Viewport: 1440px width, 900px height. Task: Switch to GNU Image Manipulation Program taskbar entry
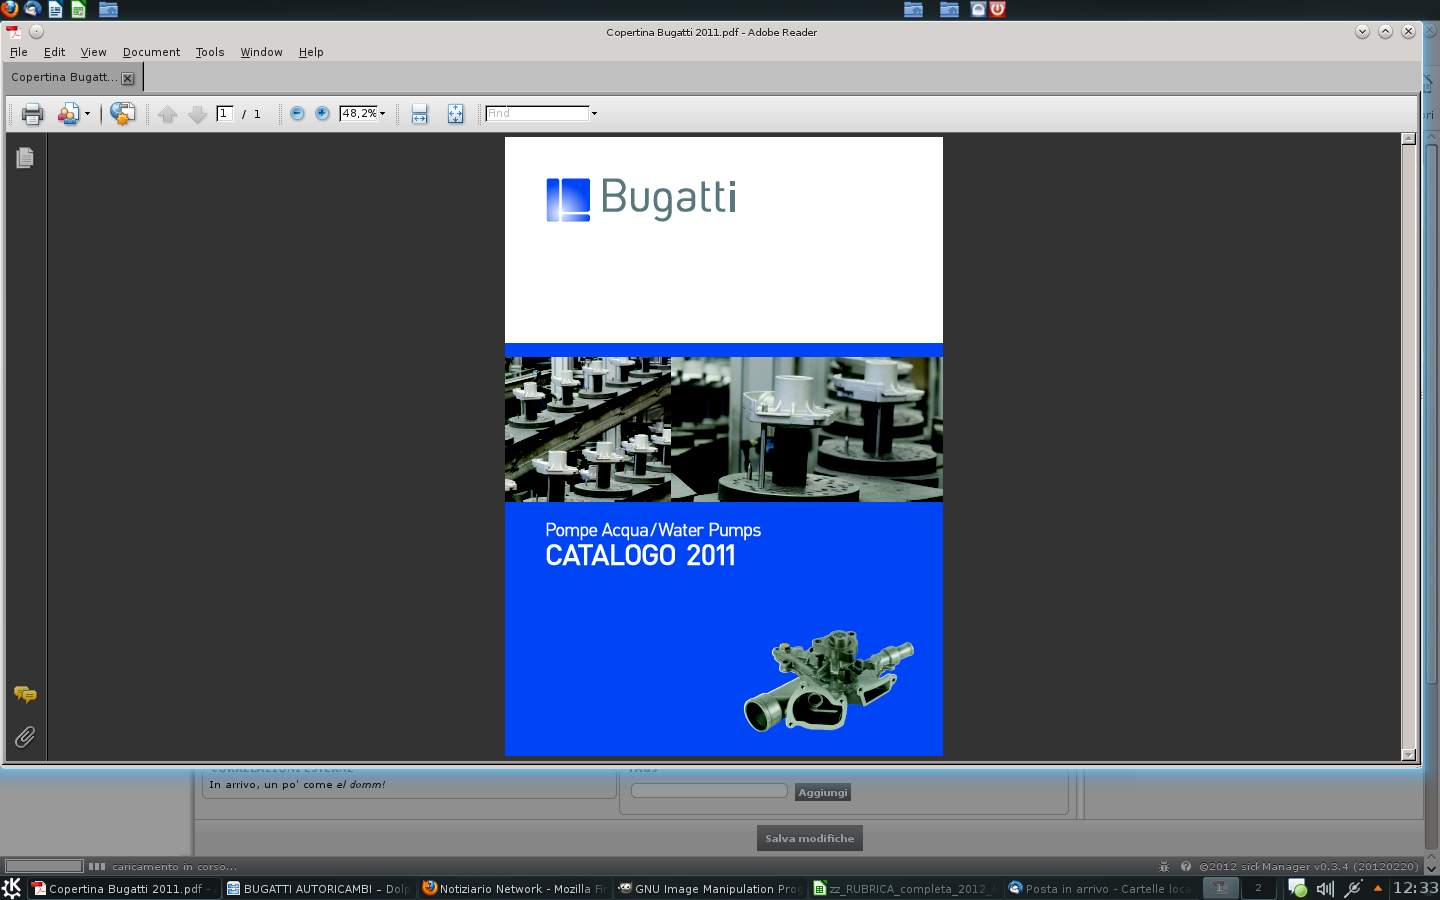pos(710,888)
